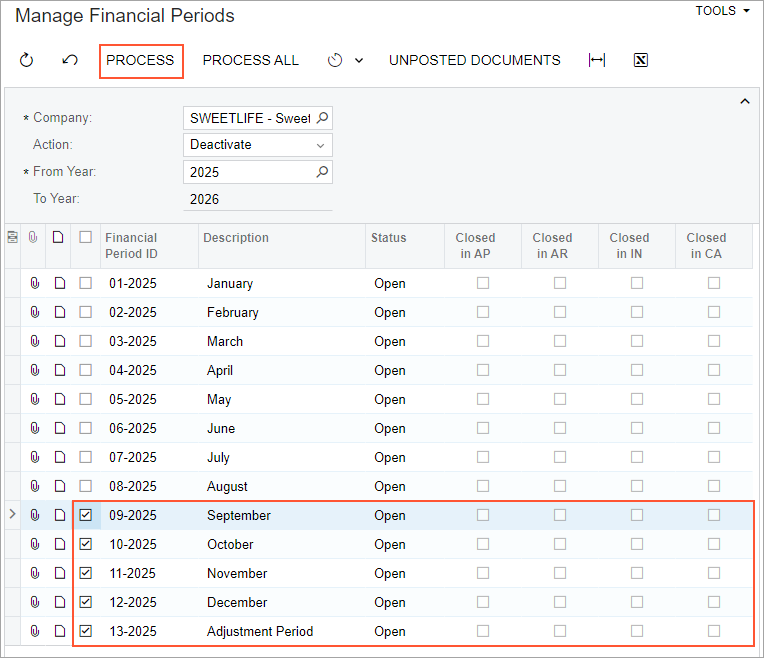
Task: Sort by the Status column header
Action: 389,238
